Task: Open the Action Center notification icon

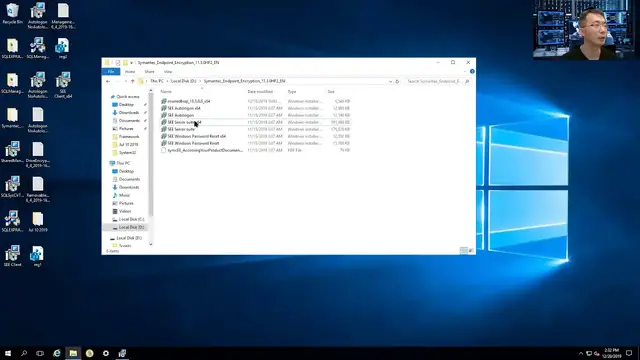Action: pyautogui.click(x=629, y=353)
